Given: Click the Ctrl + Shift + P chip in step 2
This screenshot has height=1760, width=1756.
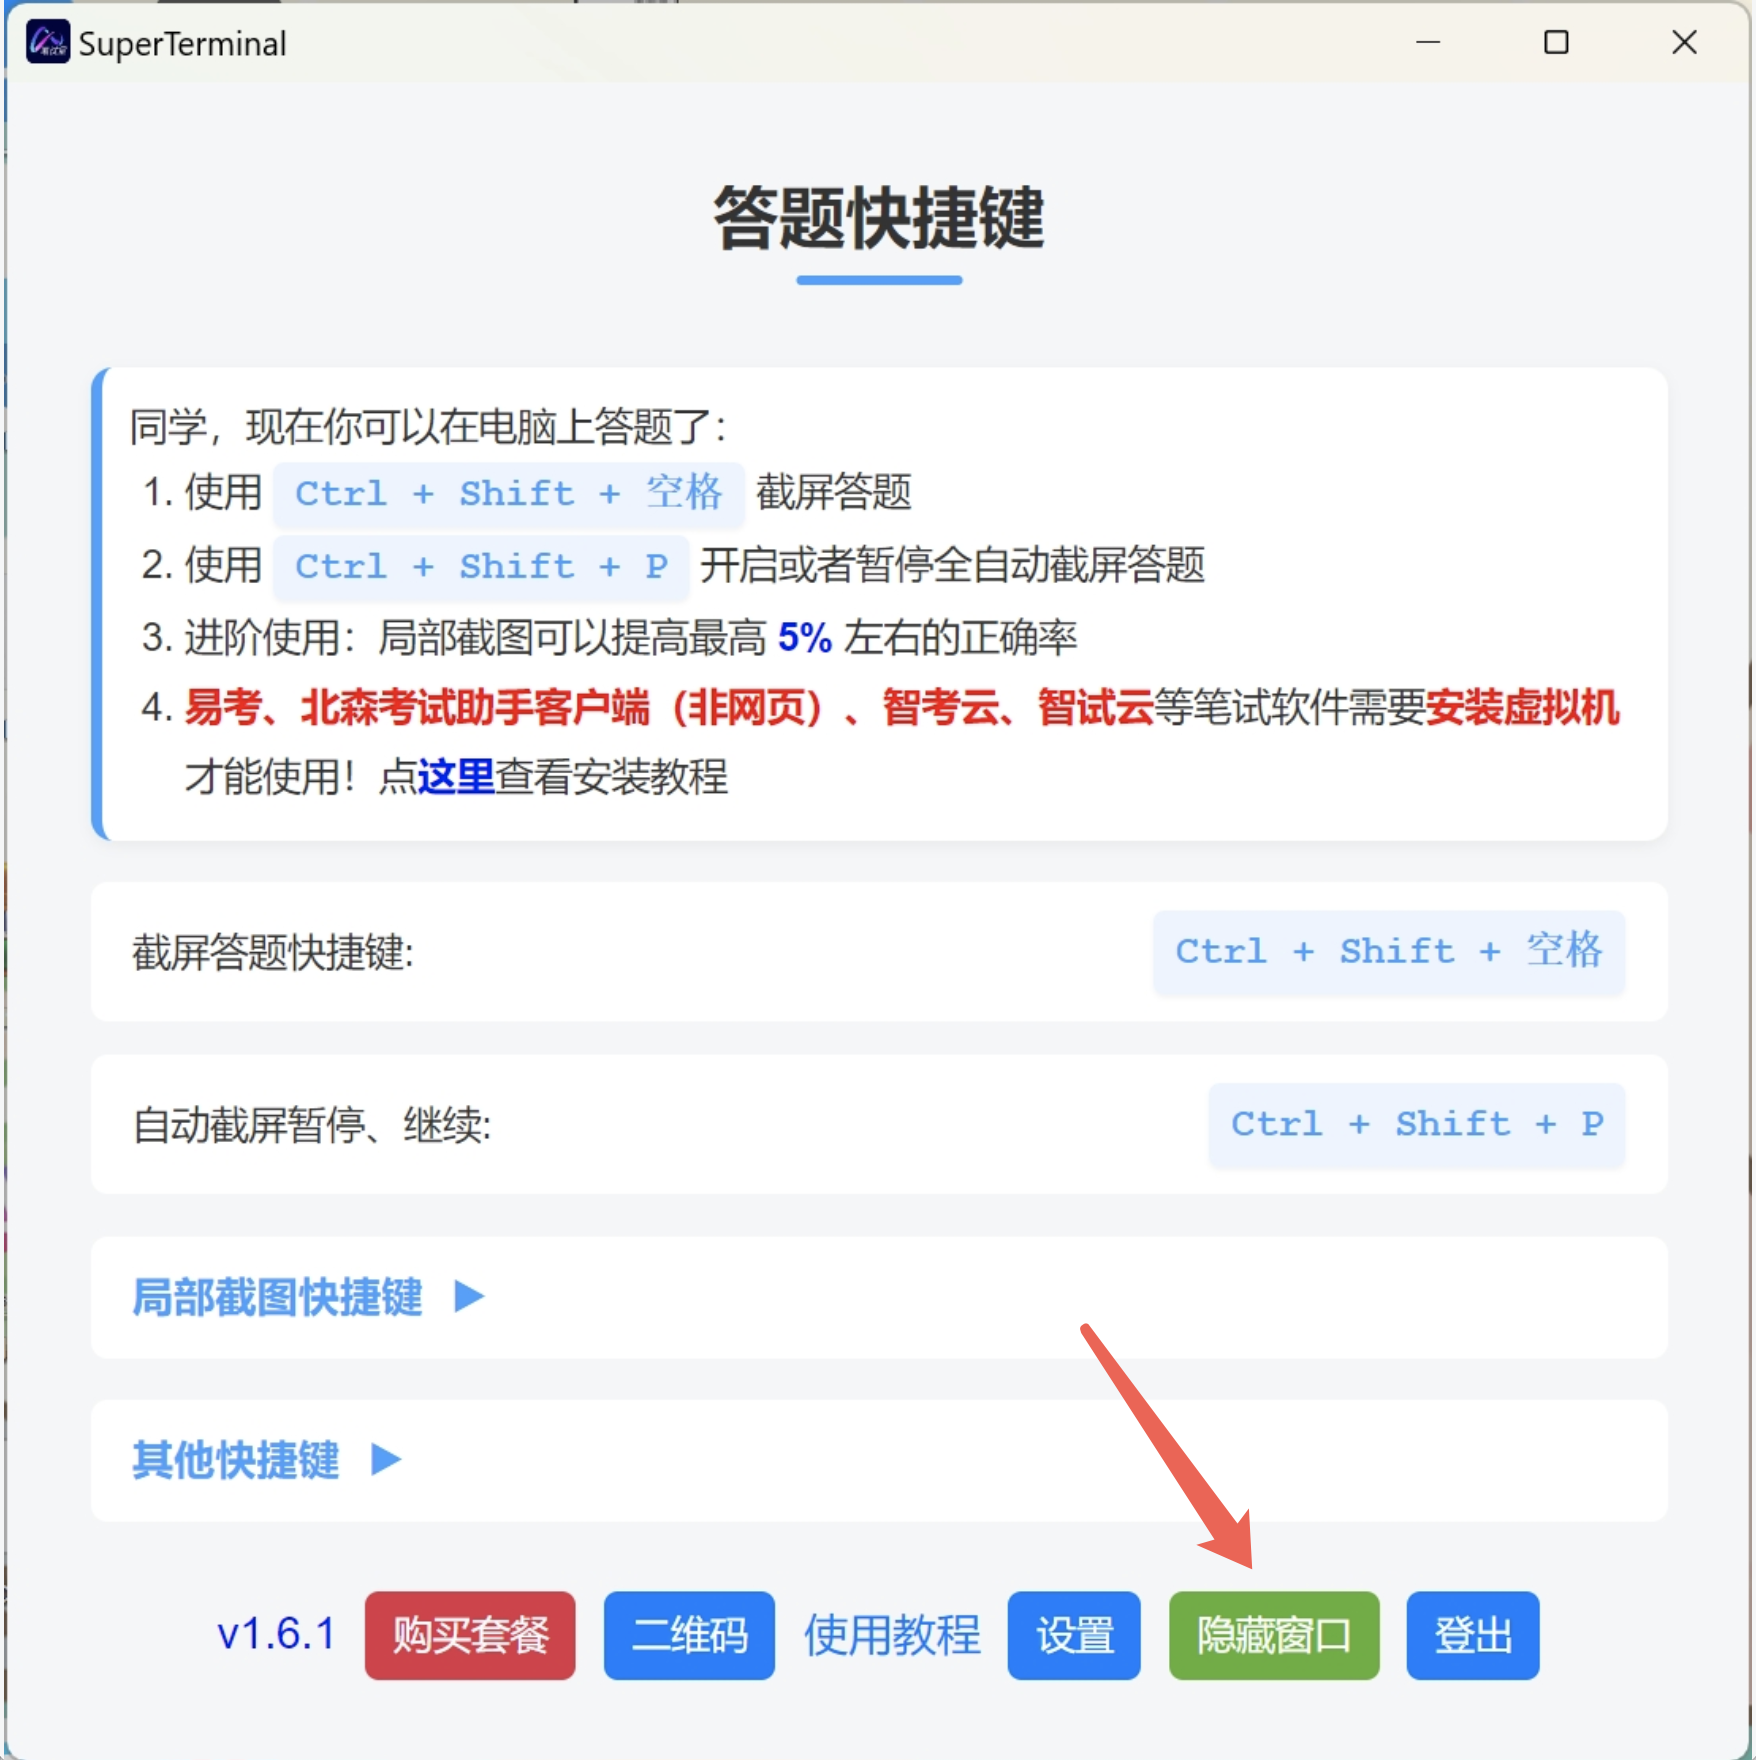Looking at the screenshot, I should click(x=481, y=566).
